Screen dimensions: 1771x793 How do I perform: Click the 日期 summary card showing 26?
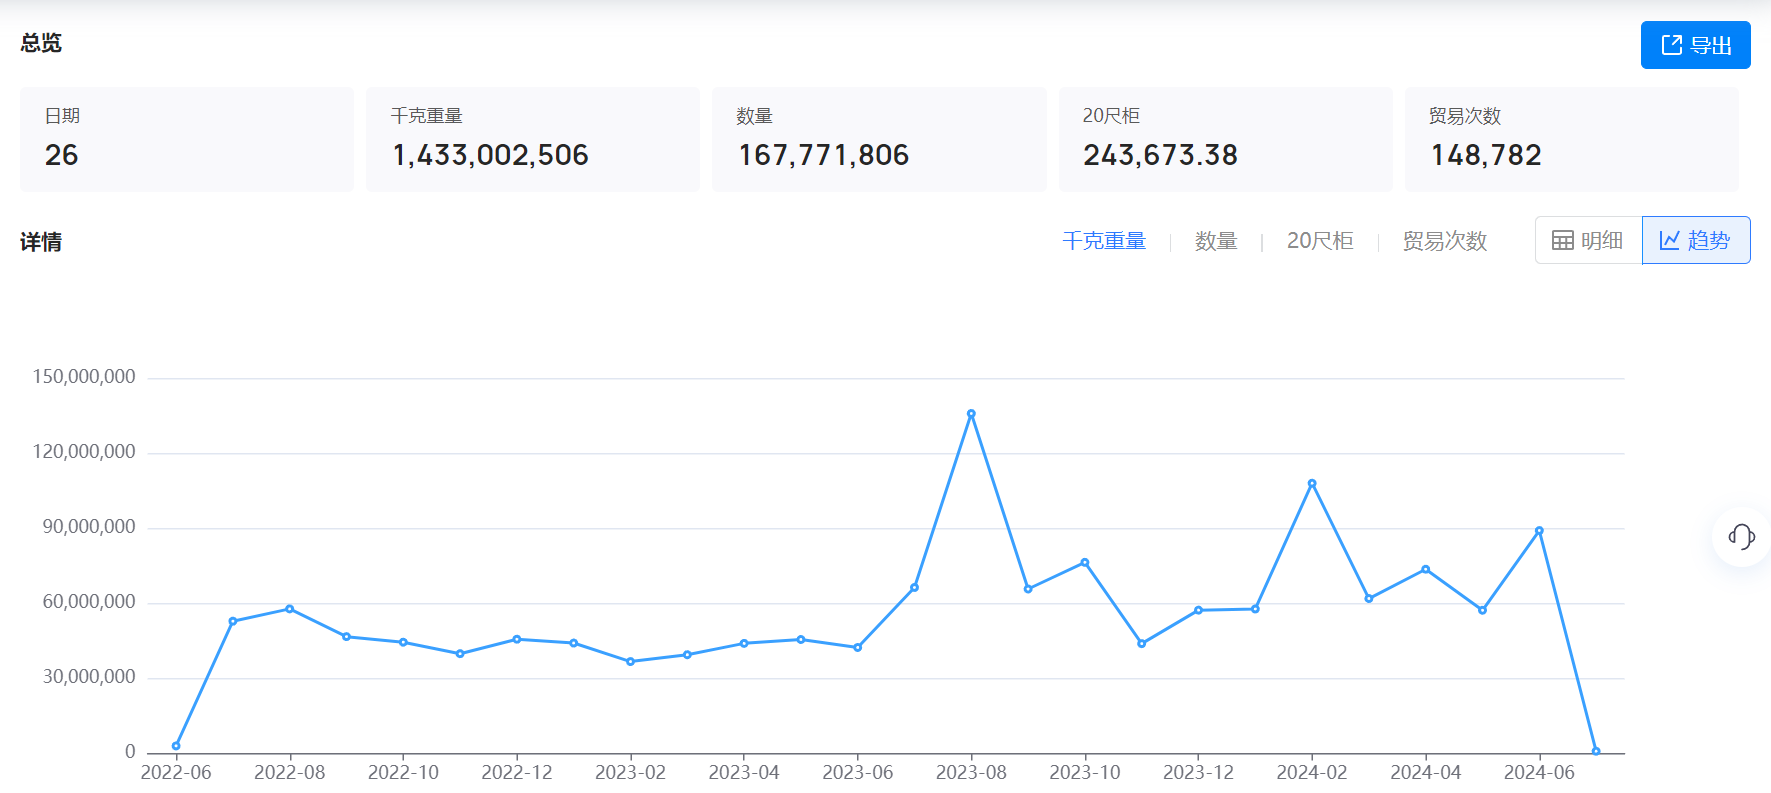[187, 139]
